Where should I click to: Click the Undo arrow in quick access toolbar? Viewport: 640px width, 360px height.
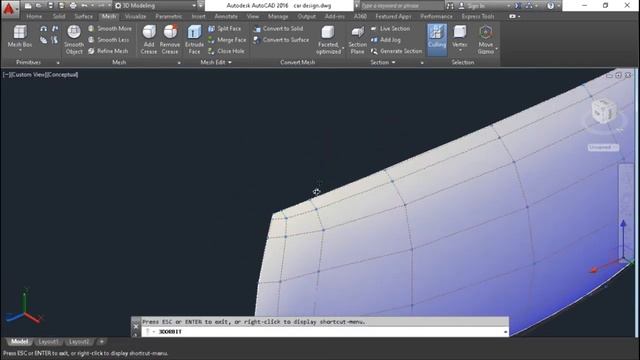84,6
